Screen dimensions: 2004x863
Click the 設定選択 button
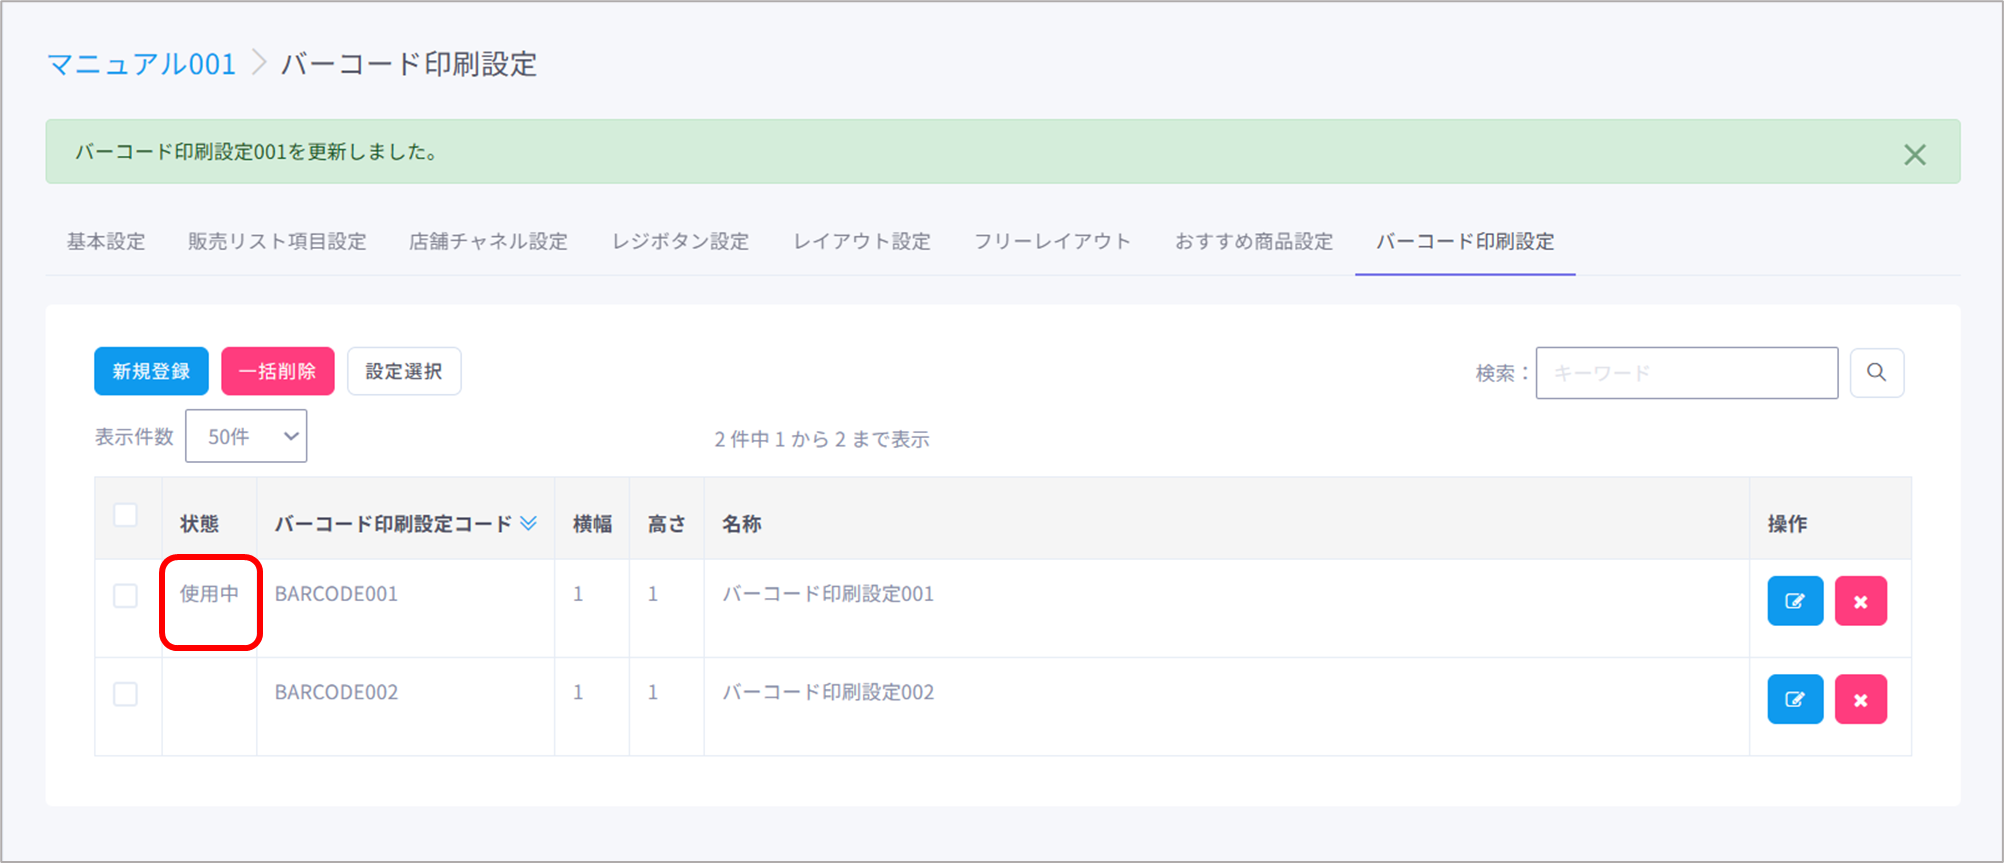[404, 372]
